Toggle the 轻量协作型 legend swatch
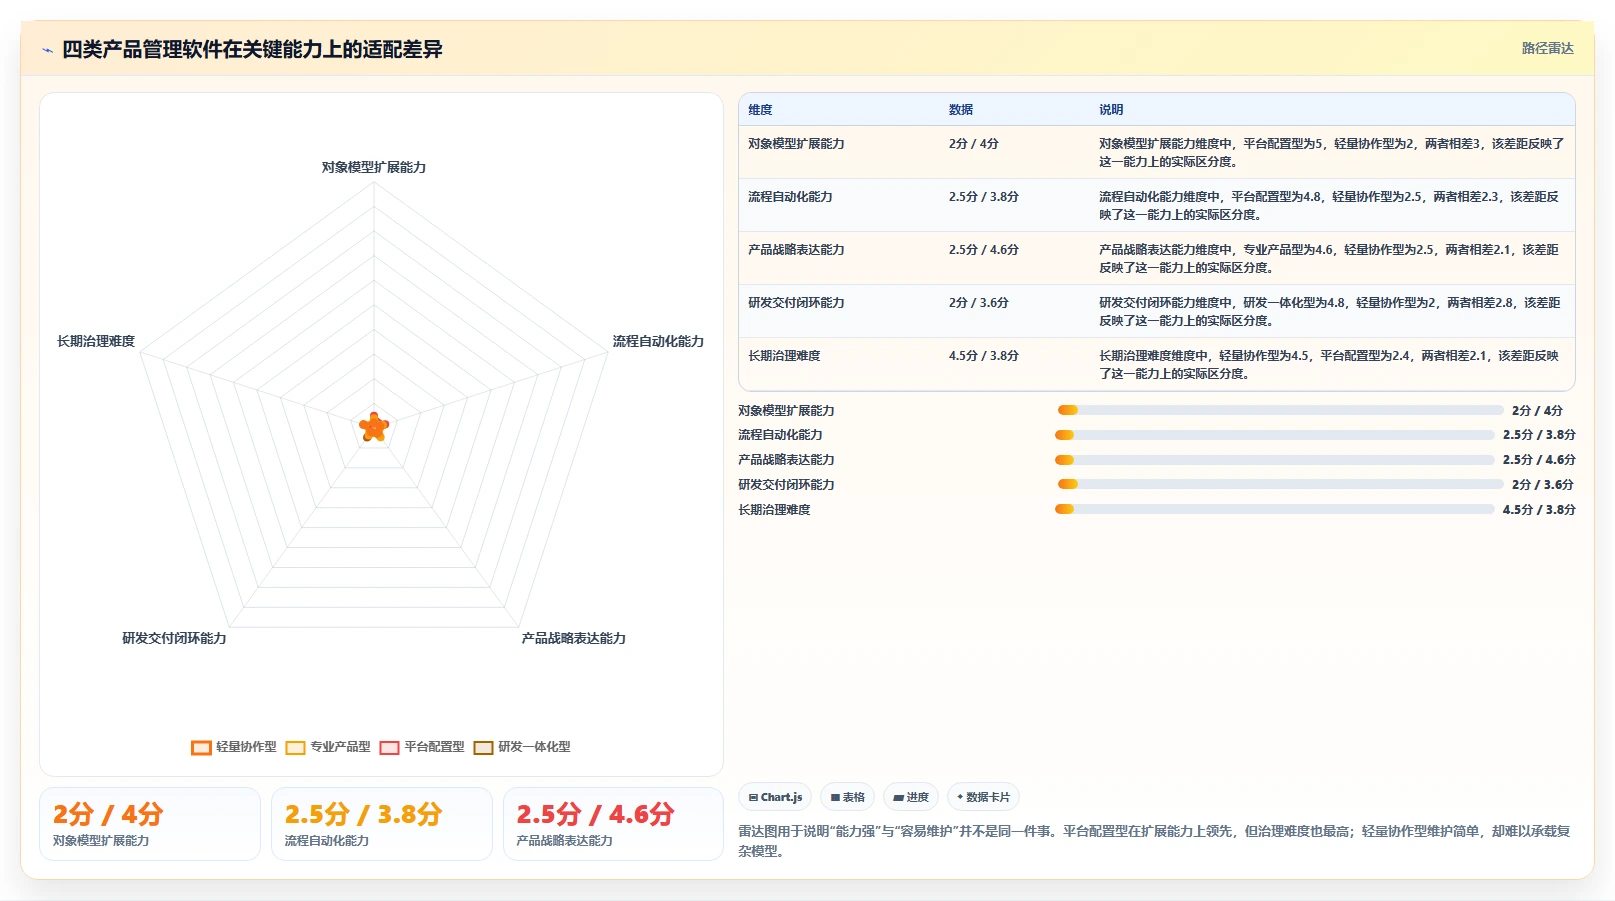 (x=201, y=747)
